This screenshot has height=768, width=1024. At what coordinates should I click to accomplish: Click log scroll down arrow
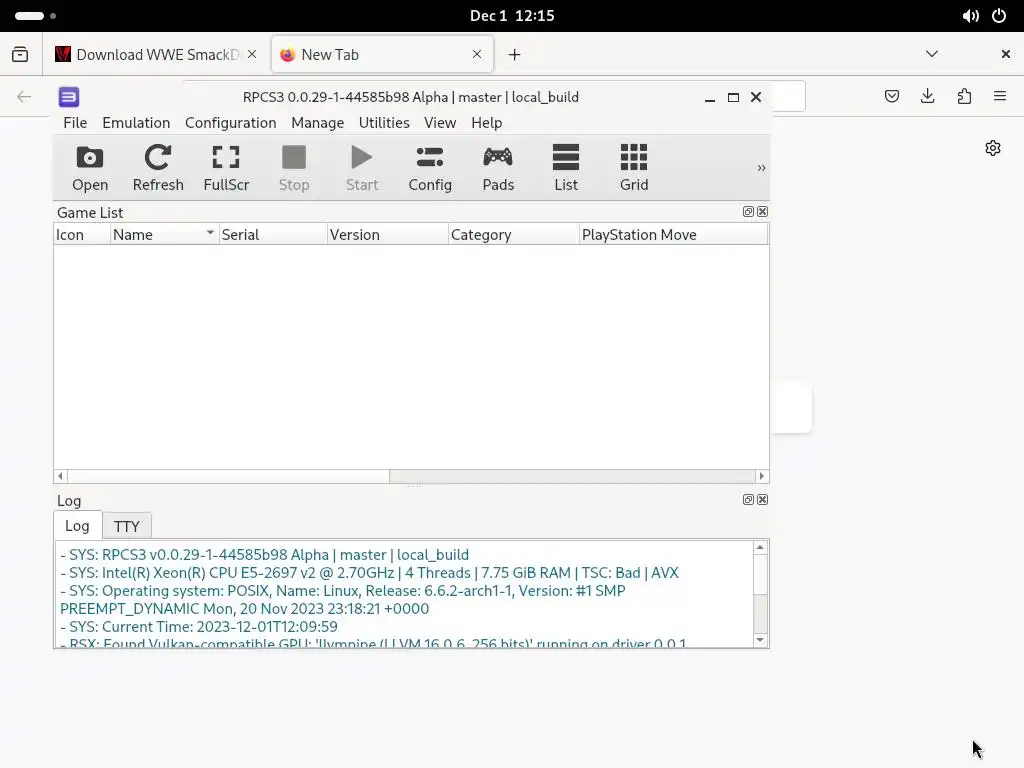point(760,640)
